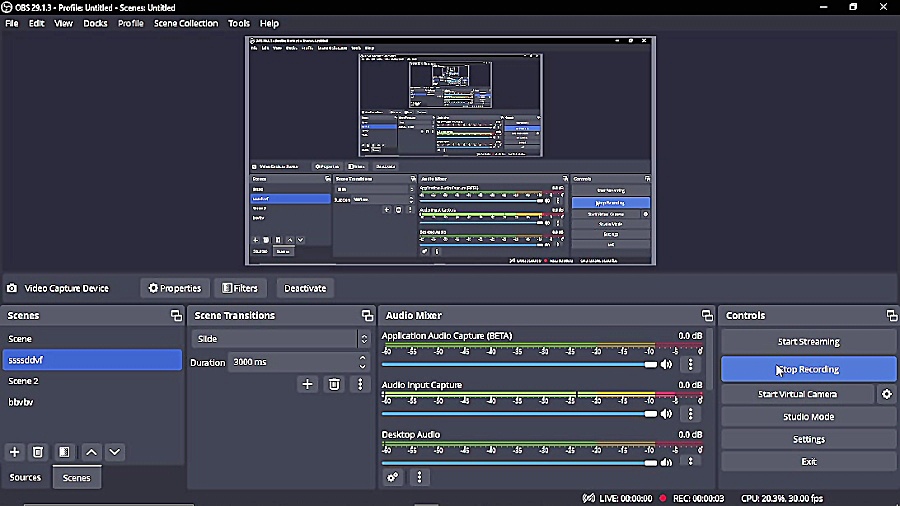This screenshot has width=900, height=506.
Task: Open Audio Mixer three-dot menu at bottom
Action: pos(420,477)
